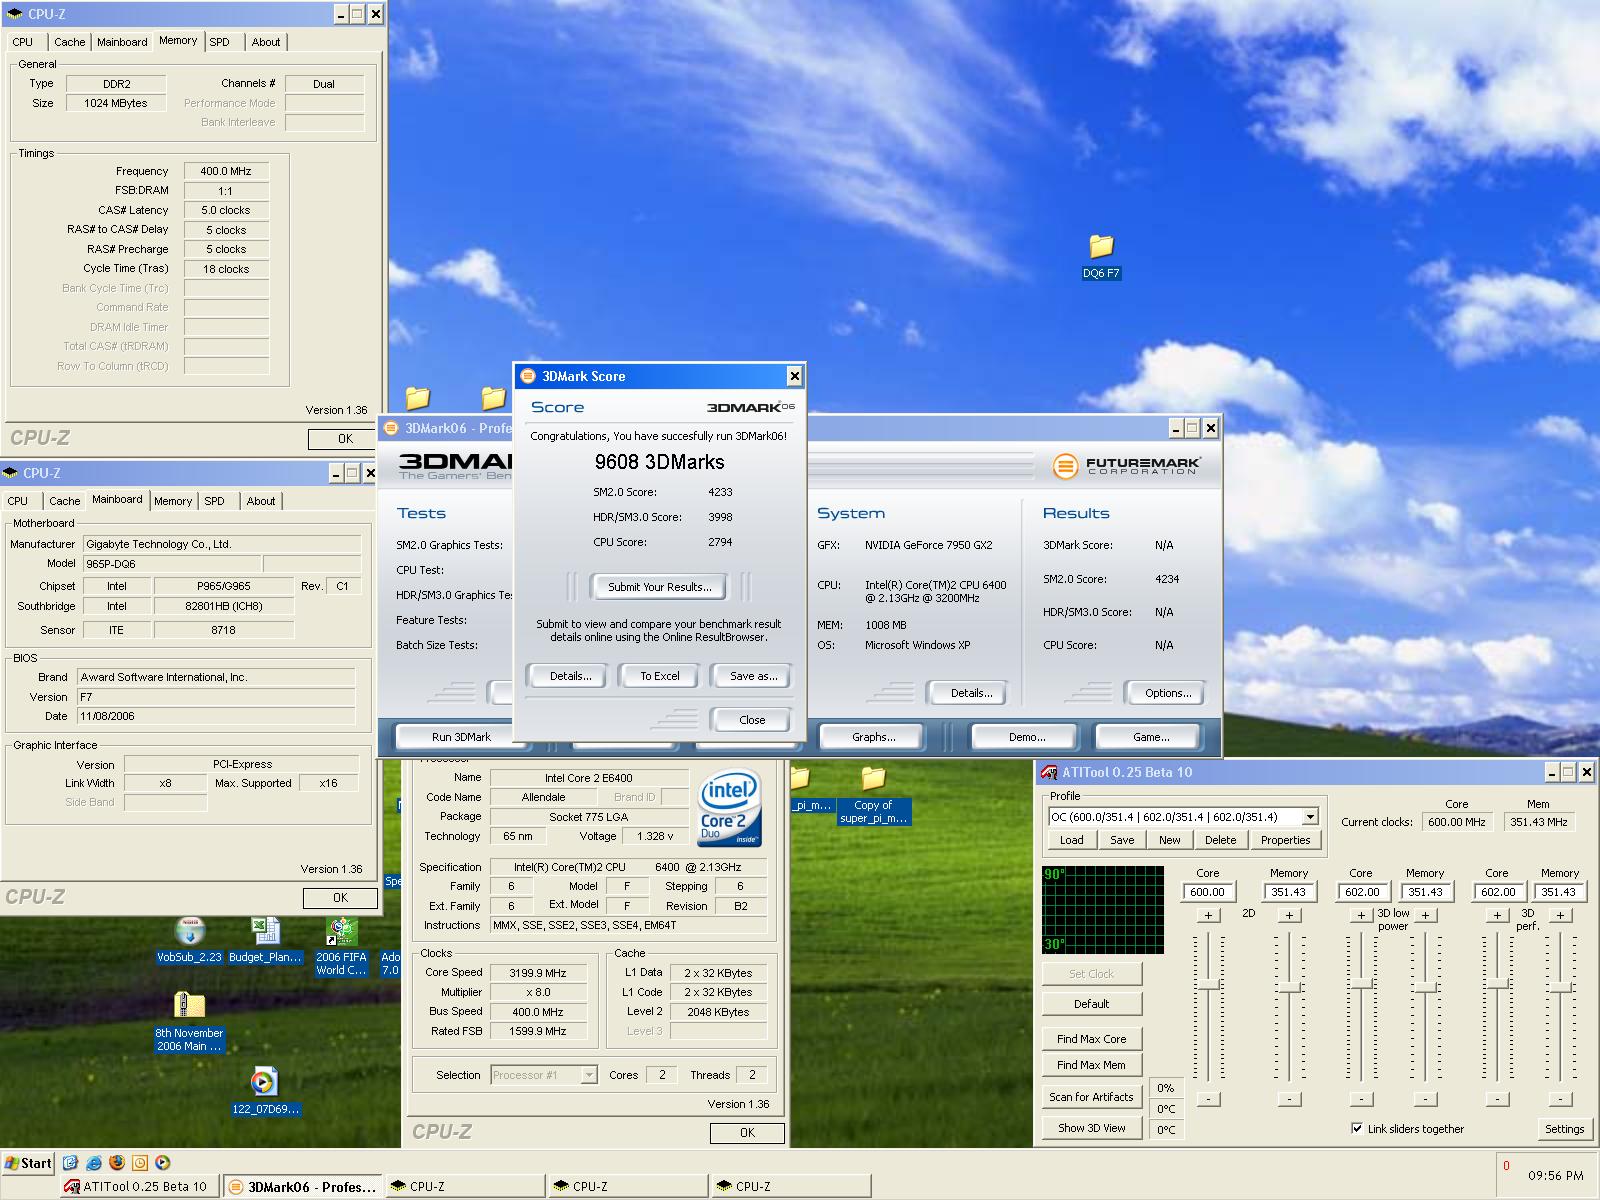Switch to the SPD tab in Memory CPU-Z window

point(220,42)
